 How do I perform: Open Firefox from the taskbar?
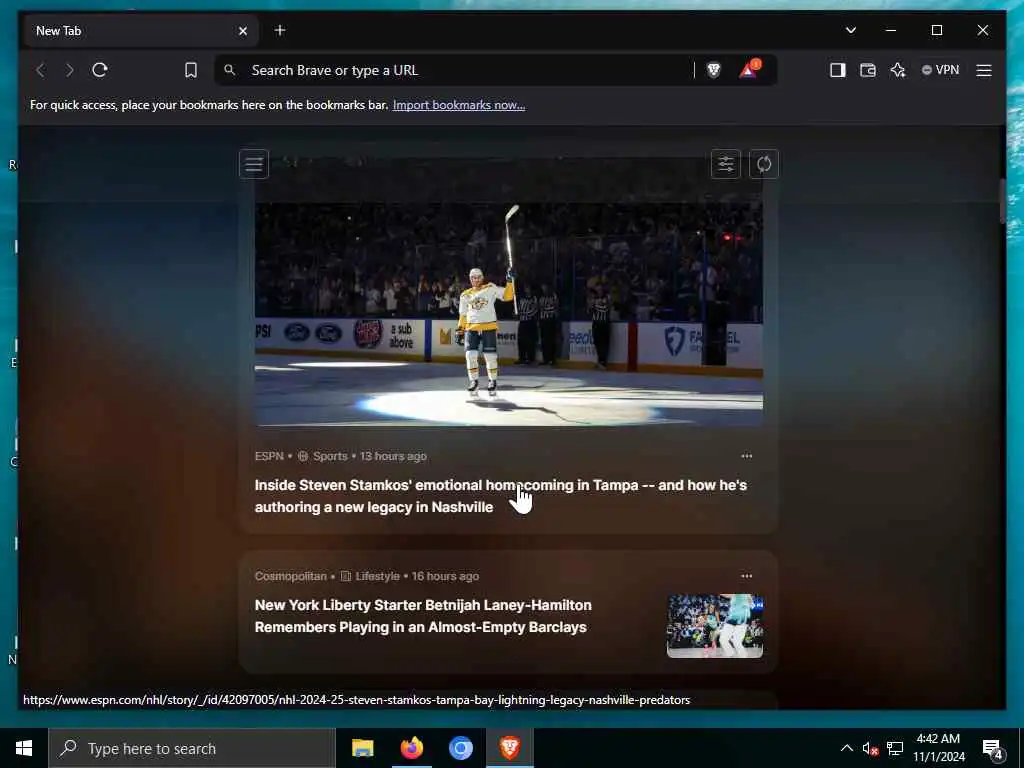coord(411,748)
